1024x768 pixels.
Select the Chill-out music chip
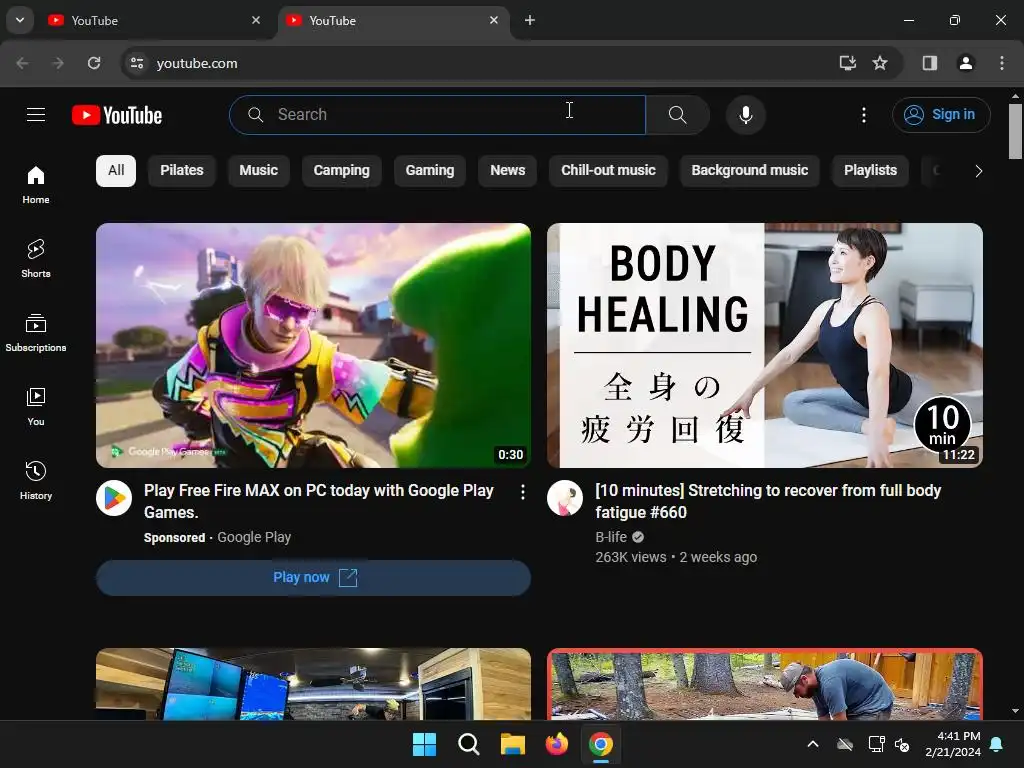[608, 170]
